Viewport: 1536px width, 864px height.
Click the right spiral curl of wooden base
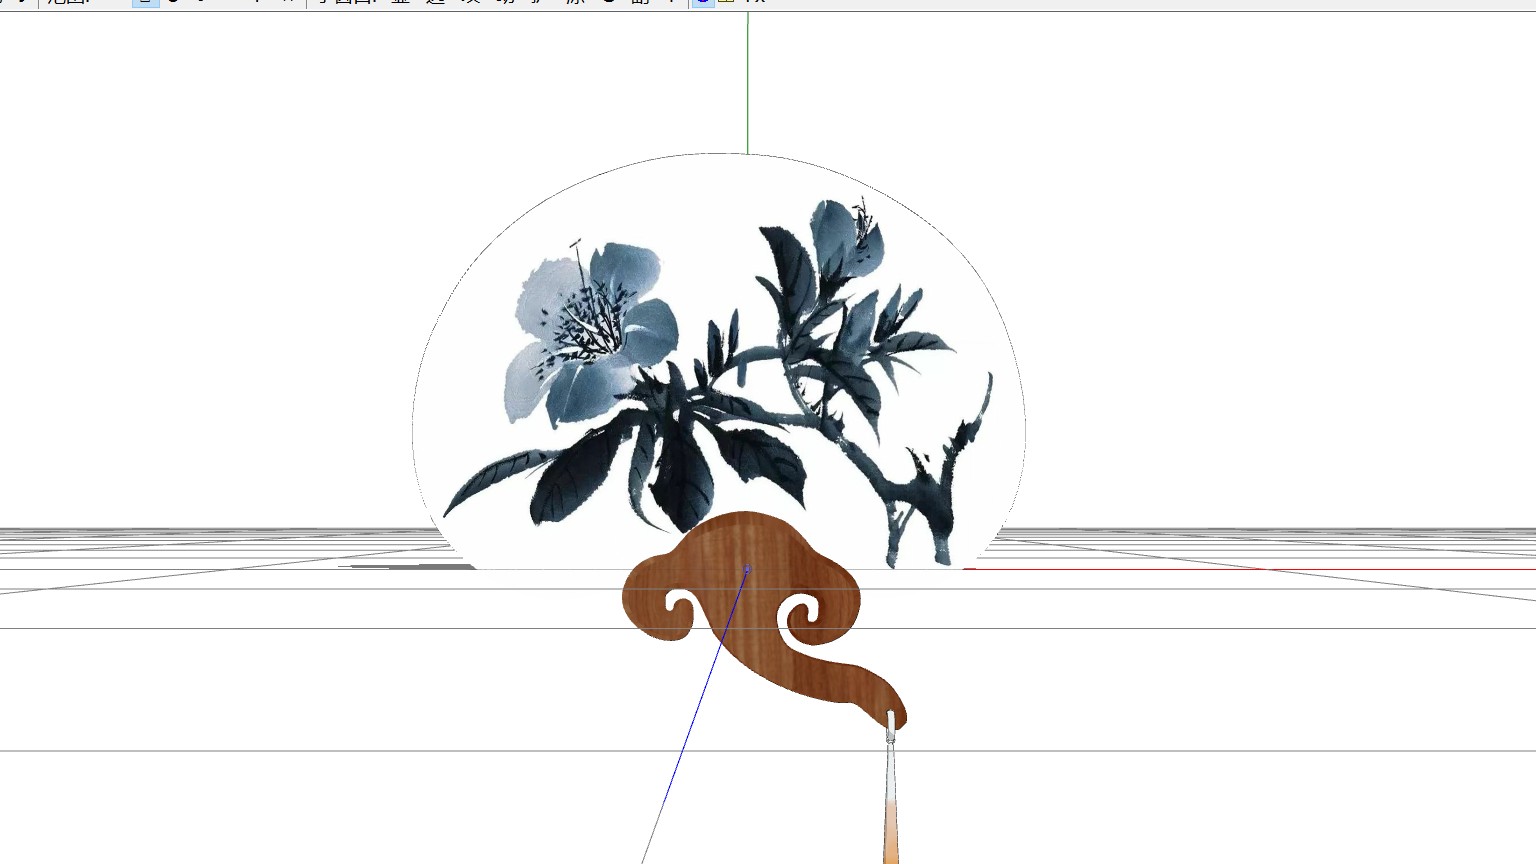tap(803, 613)
